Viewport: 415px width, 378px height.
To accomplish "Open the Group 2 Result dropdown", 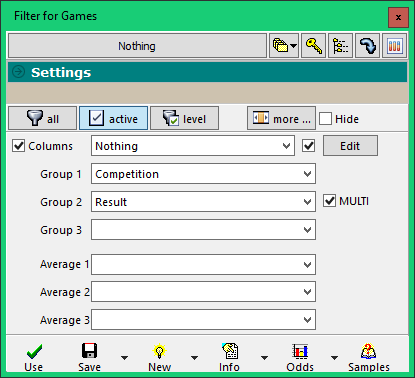I will tap(203, 202).
